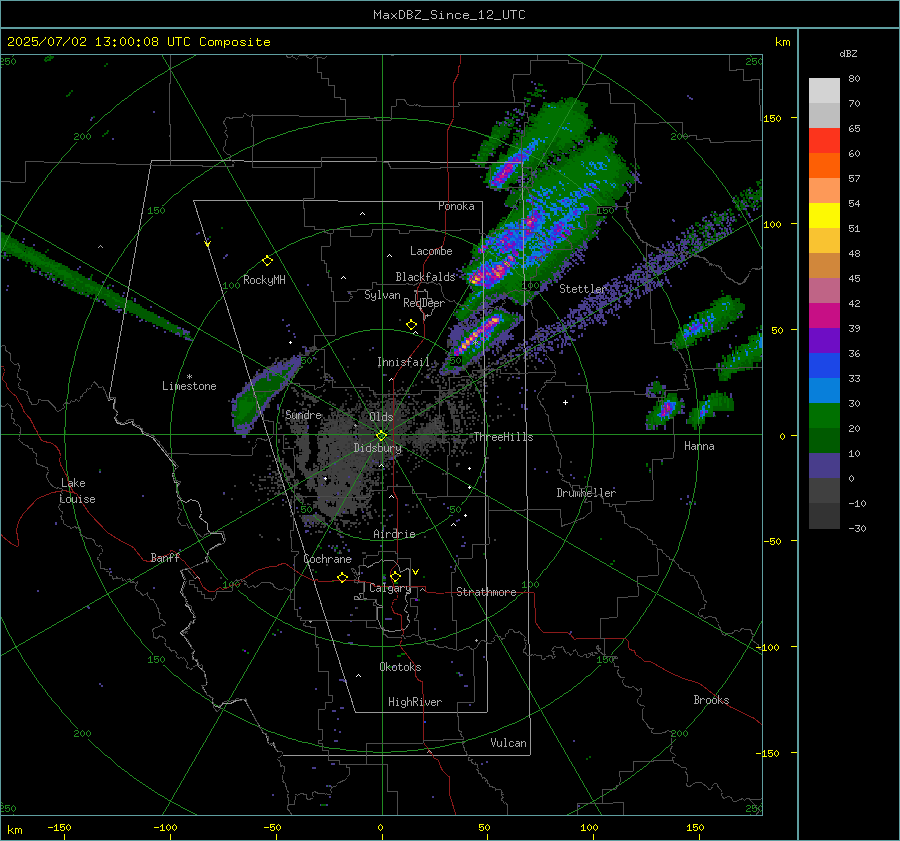Click the ThreeHills label

(x=503, y=437)
